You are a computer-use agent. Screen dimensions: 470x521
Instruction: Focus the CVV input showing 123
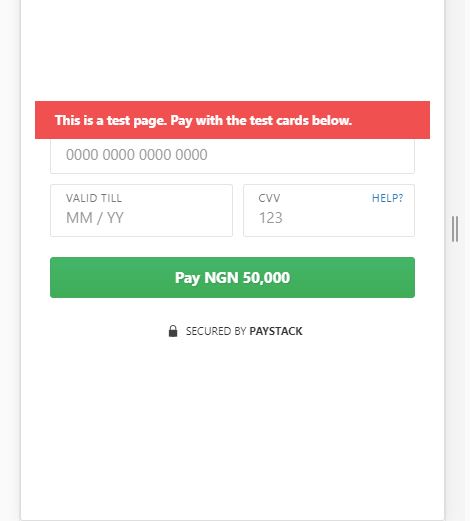(329, 210)
